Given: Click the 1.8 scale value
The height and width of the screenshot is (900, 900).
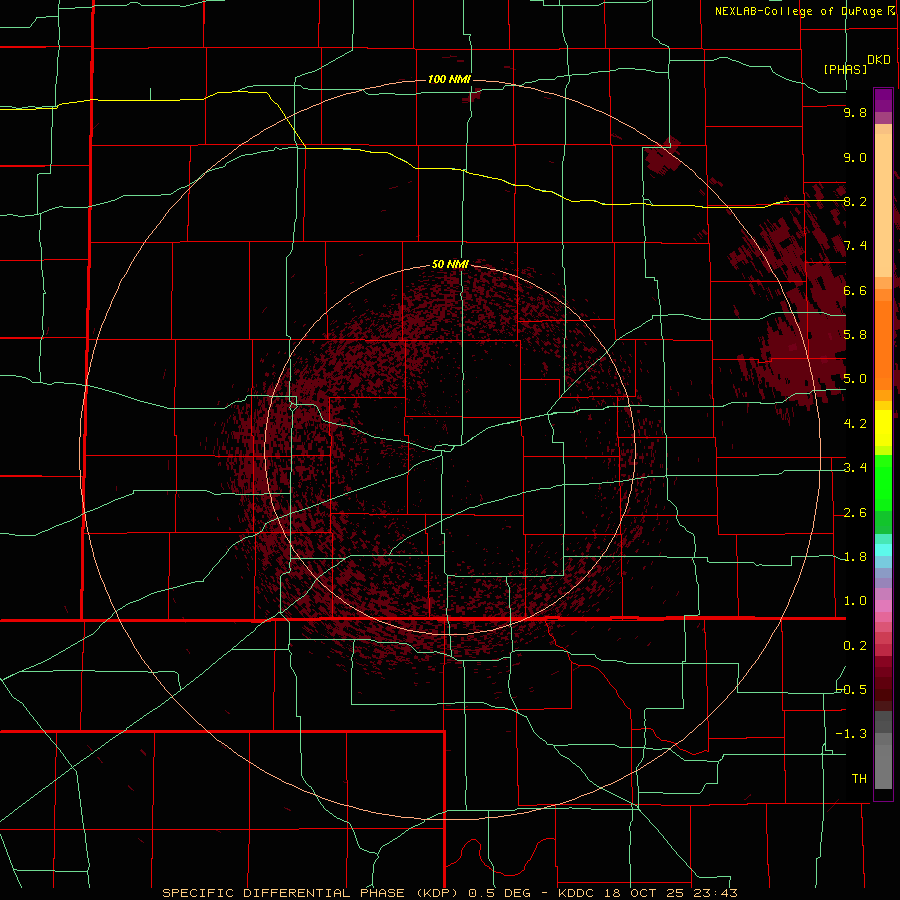Looking at the screenshot, I should [x=855, y=557].
